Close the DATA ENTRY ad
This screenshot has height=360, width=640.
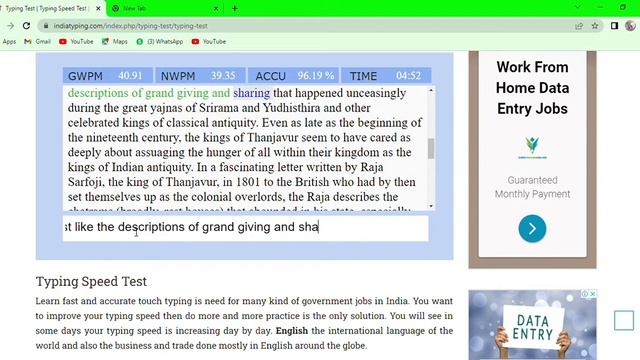(x=593, y=293)
